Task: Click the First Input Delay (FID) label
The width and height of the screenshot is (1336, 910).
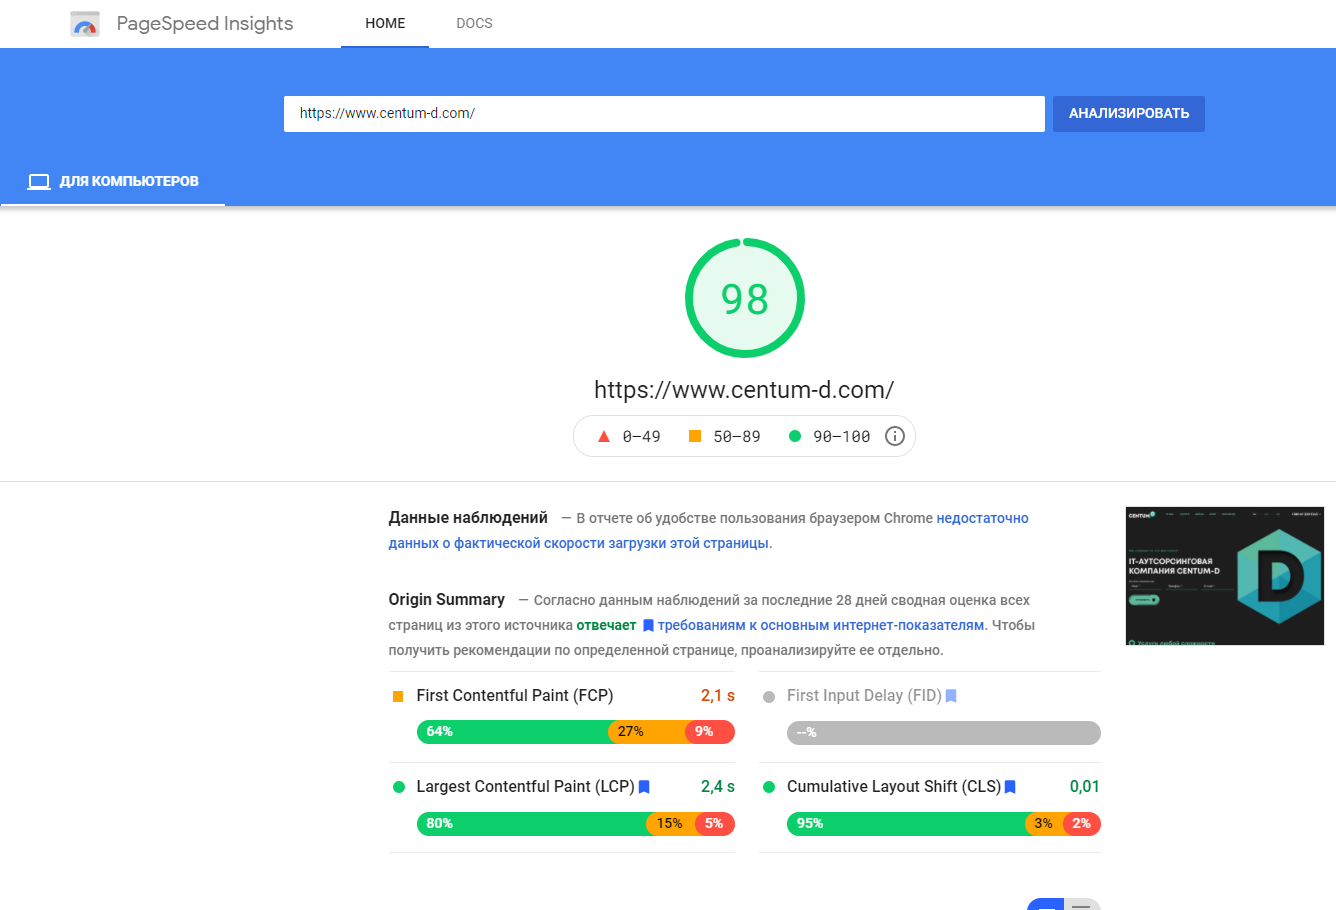Action: tap(864, 696)
